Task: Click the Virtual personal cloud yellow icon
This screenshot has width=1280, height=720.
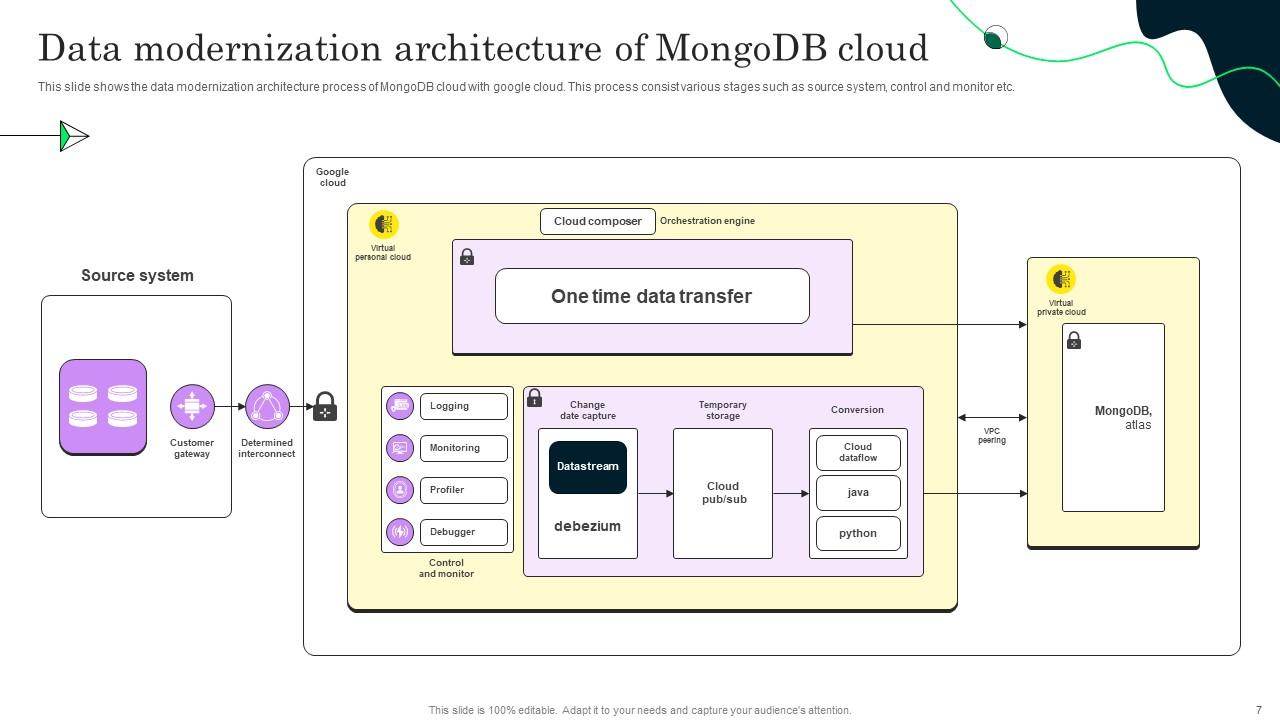Action: [x=383, y=223]
